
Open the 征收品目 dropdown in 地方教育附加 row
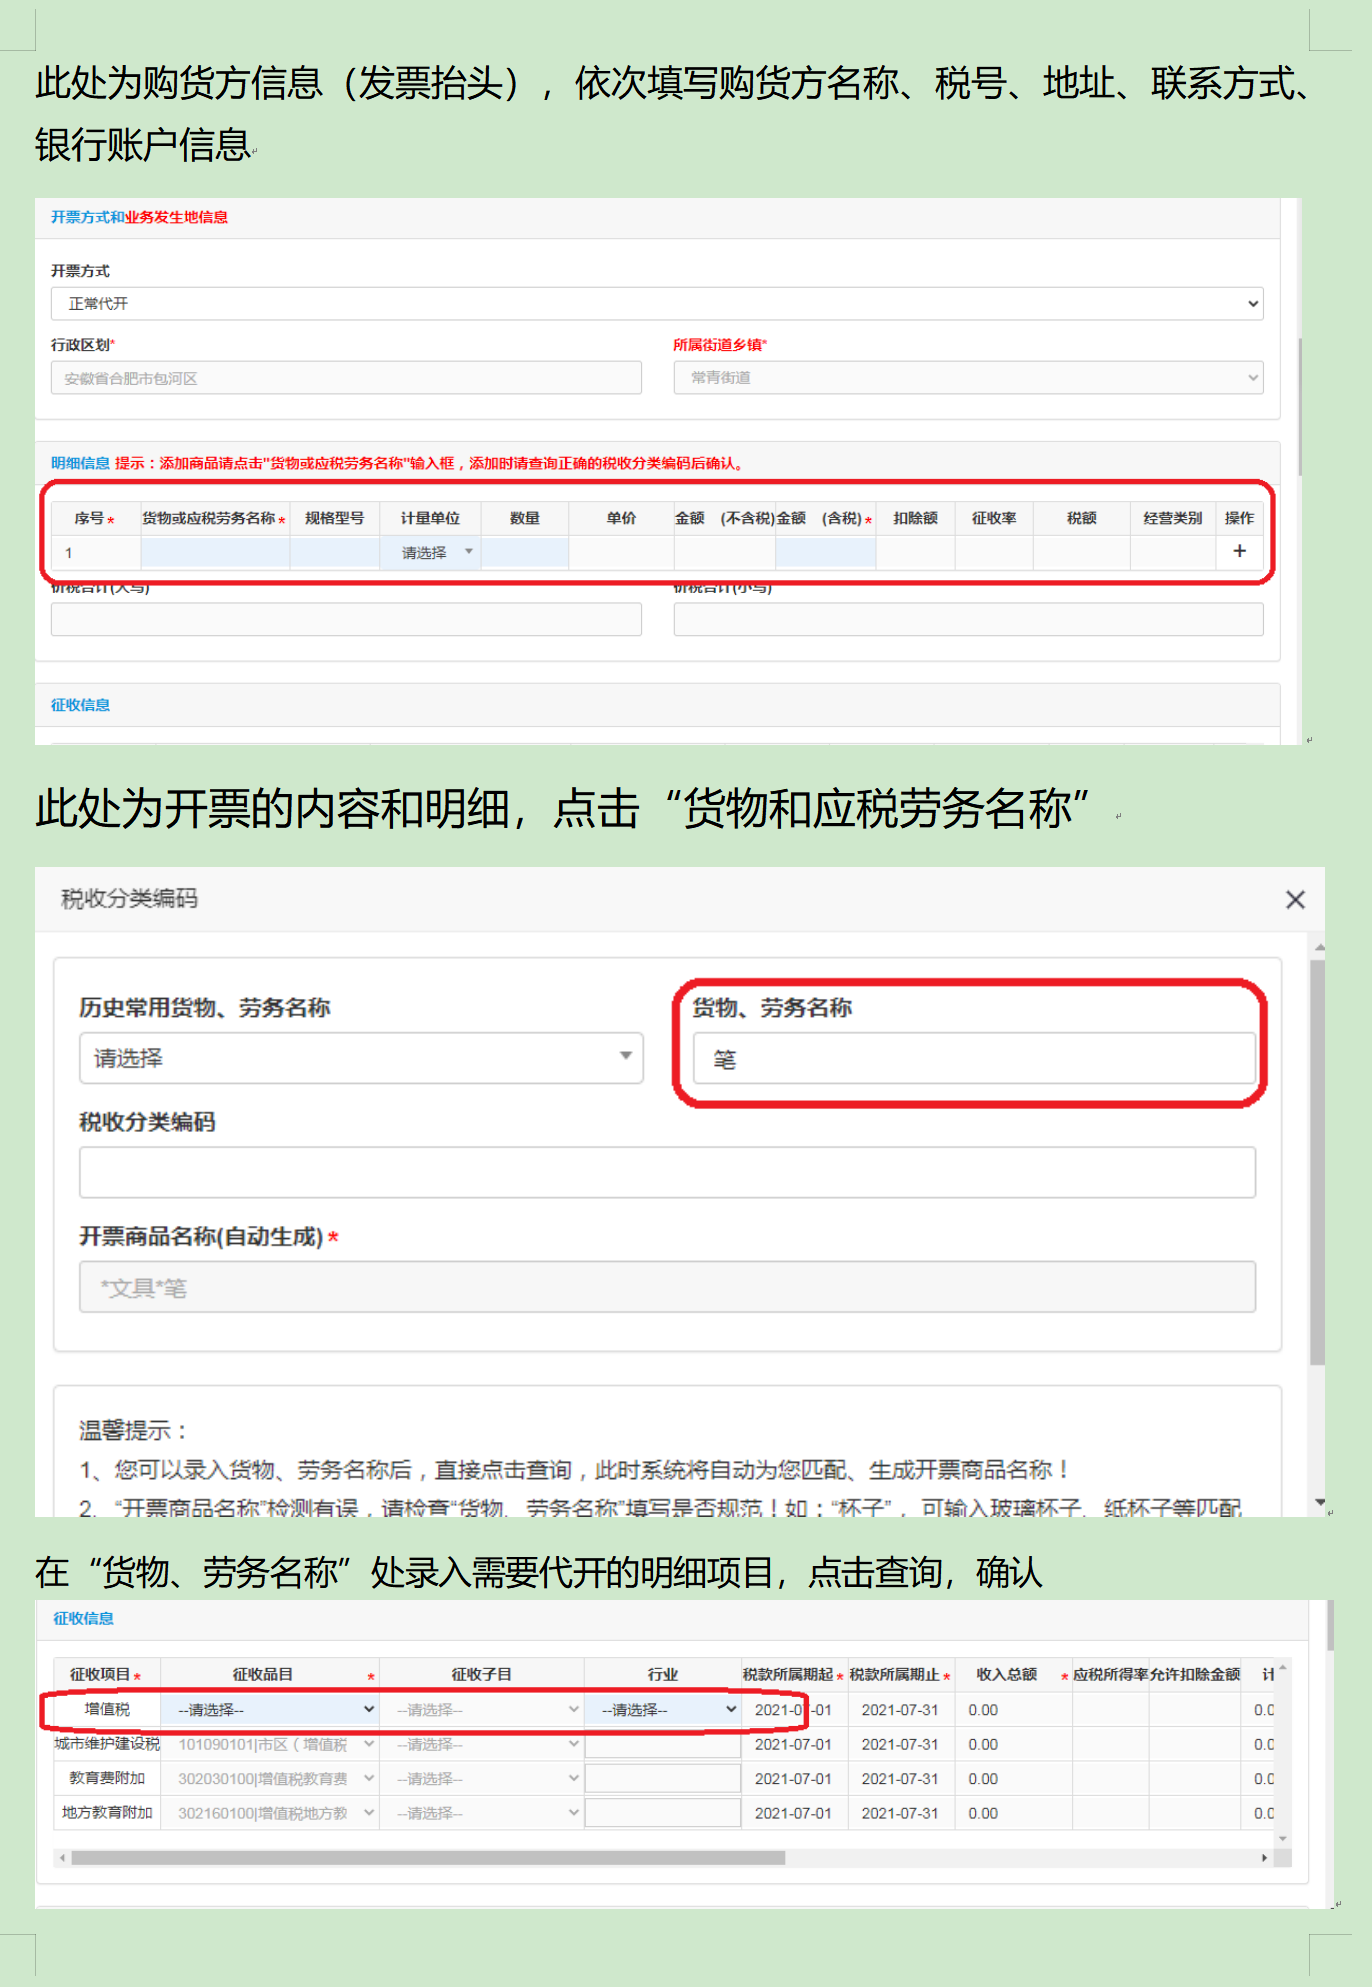[270, 1813]
